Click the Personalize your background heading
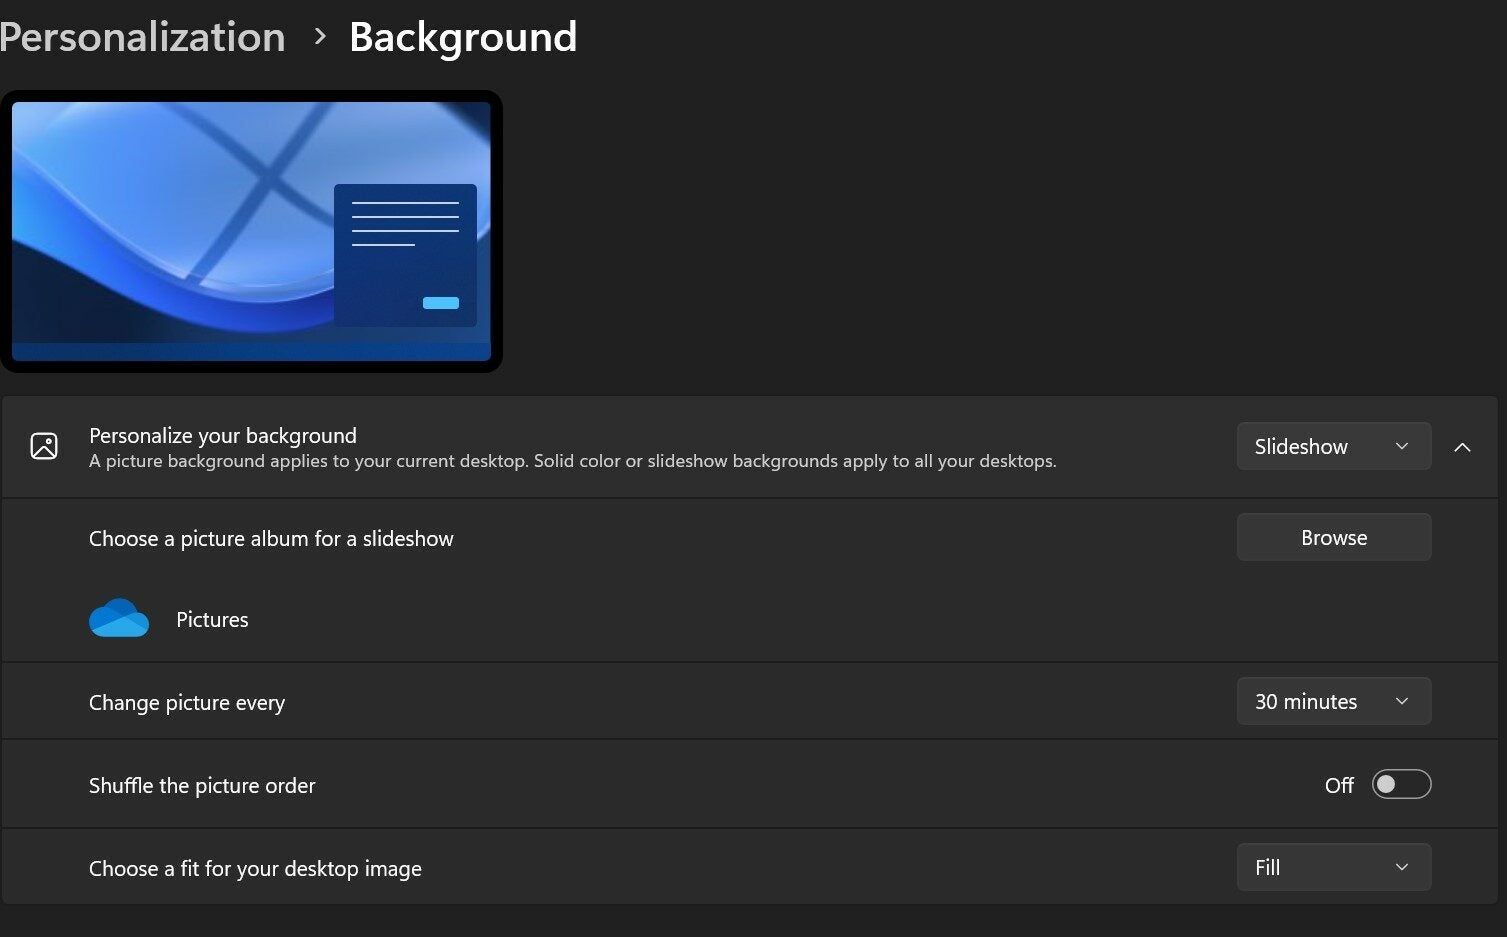 (223, 436)
